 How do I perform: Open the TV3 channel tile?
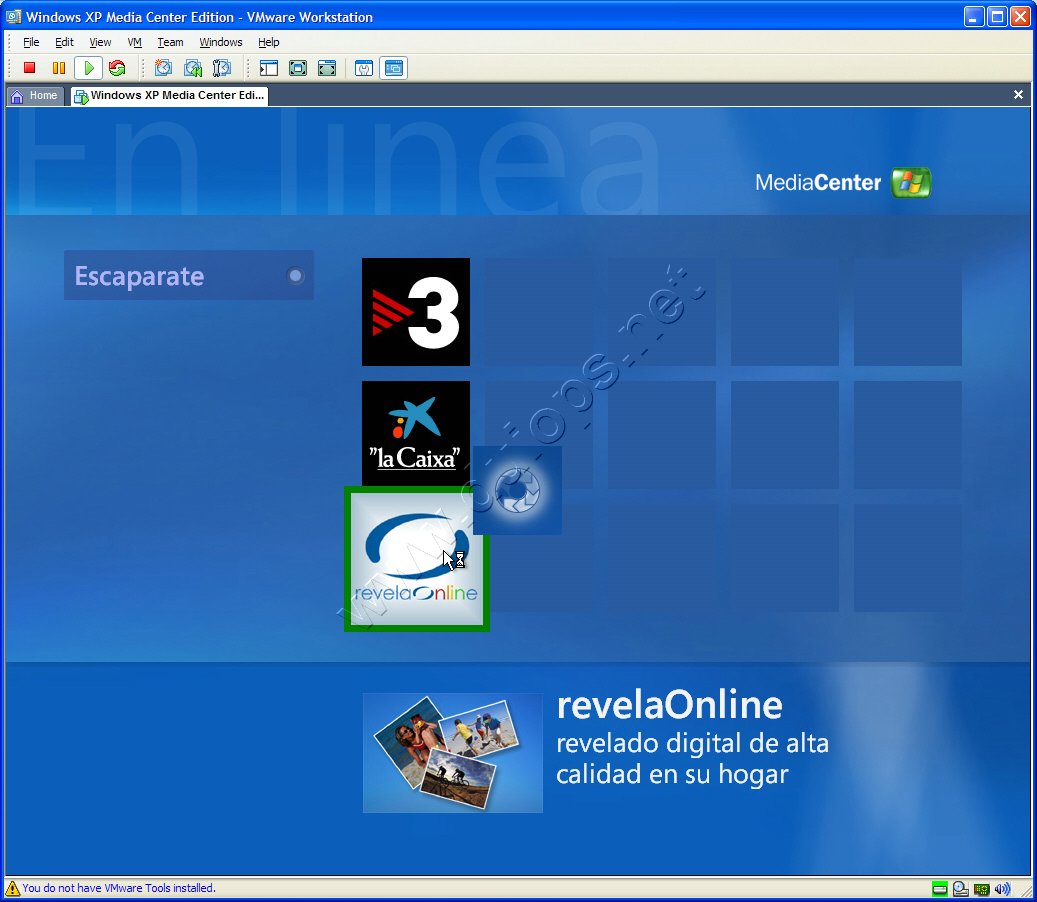(x=416, y=312)
